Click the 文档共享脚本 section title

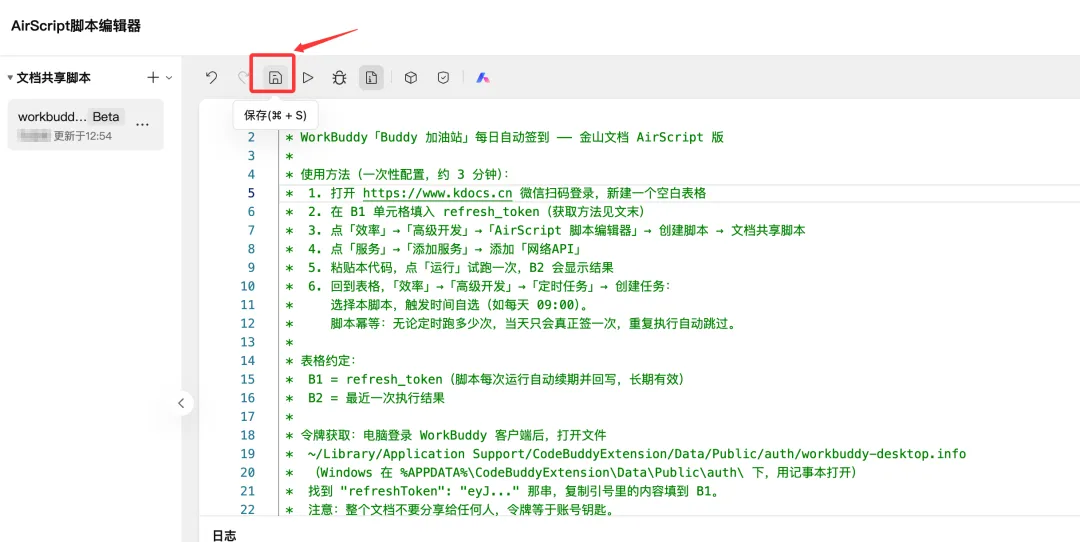54,78
